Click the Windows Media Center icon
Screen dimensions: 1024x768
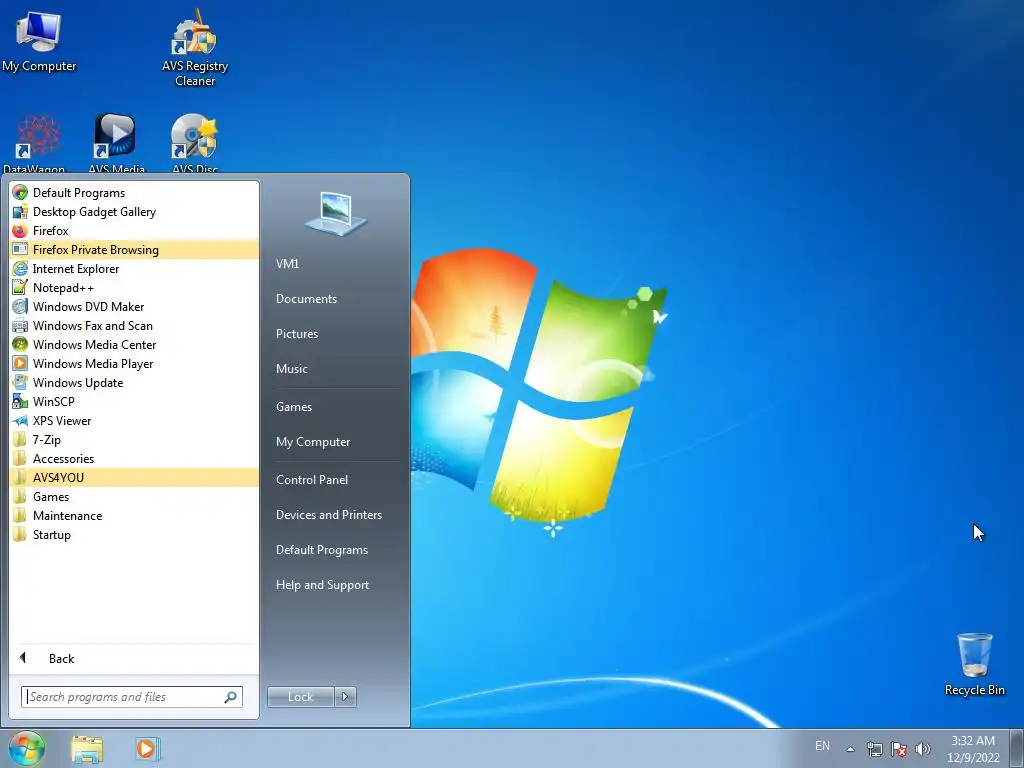click(x=20, y=344)
